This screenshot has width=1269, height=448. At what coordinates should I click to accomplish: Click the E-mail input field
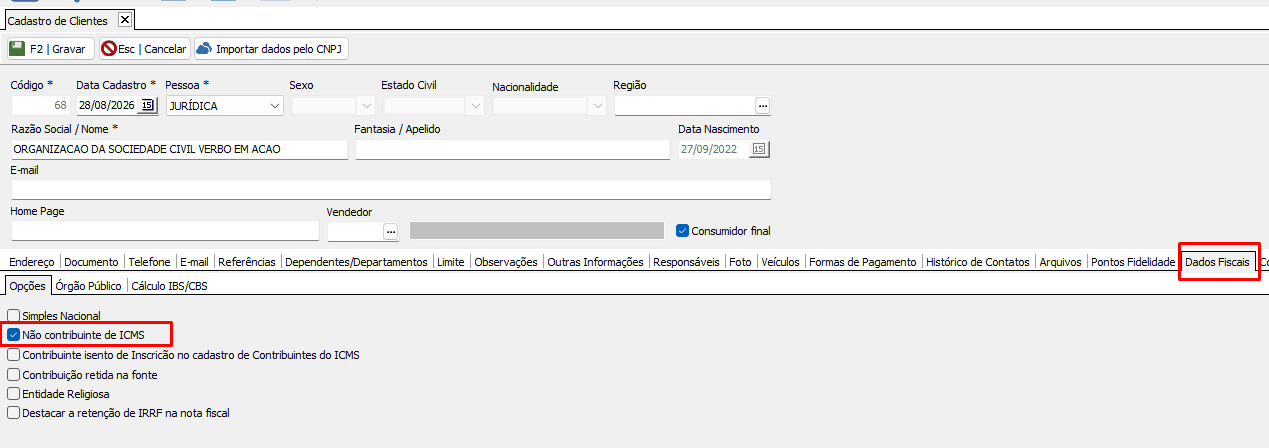coord(391,190)
